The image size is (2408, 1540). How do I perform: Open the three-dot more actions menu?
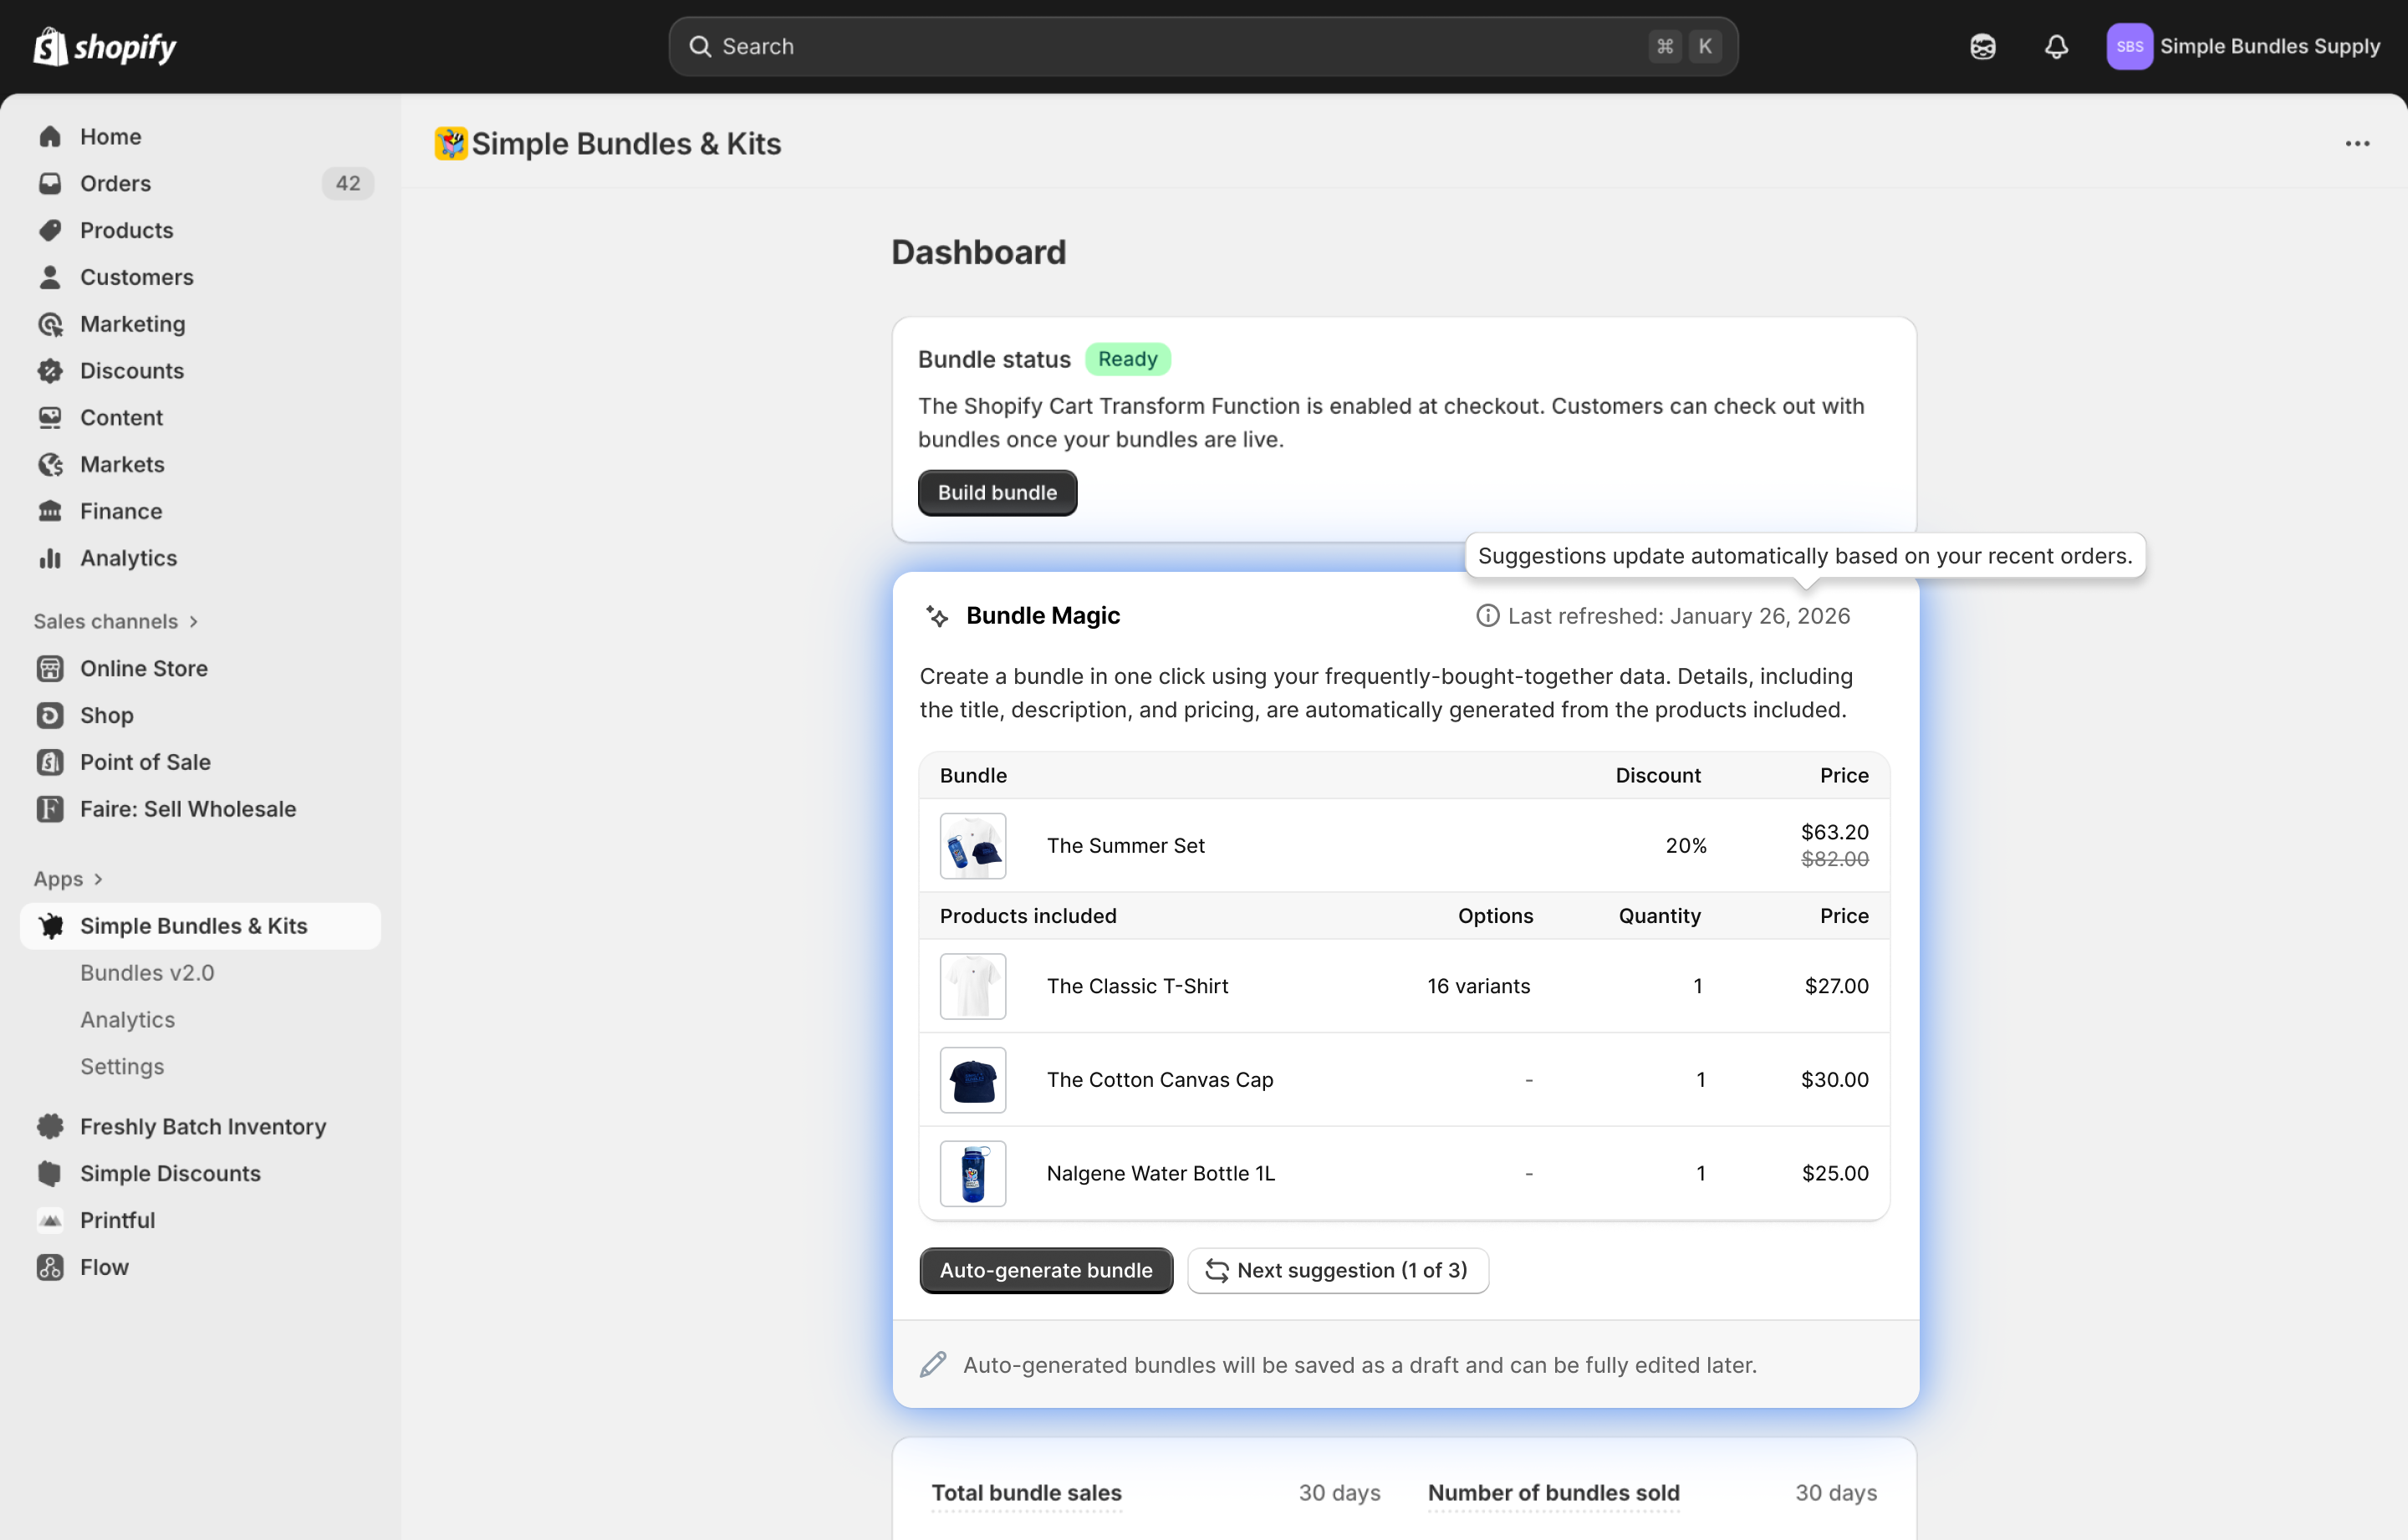point(2357,144)
